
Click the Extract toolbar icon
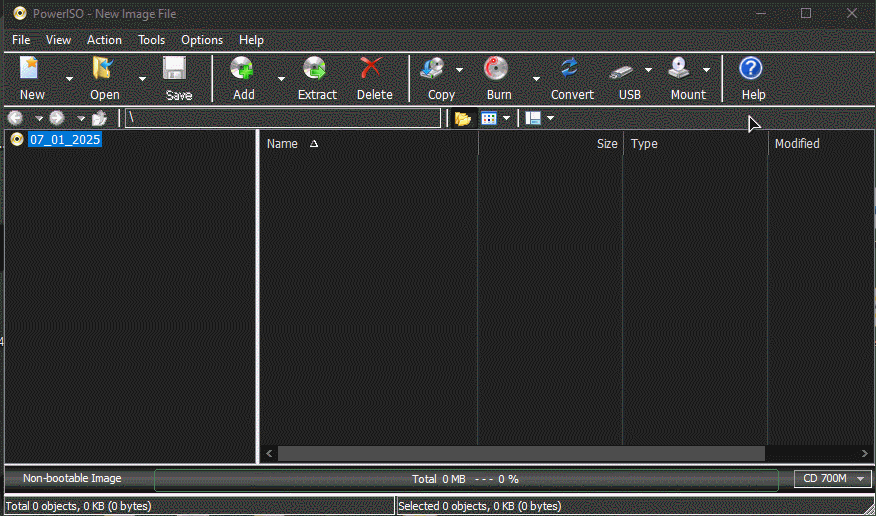pyautogui.click(x=315, y=69)
